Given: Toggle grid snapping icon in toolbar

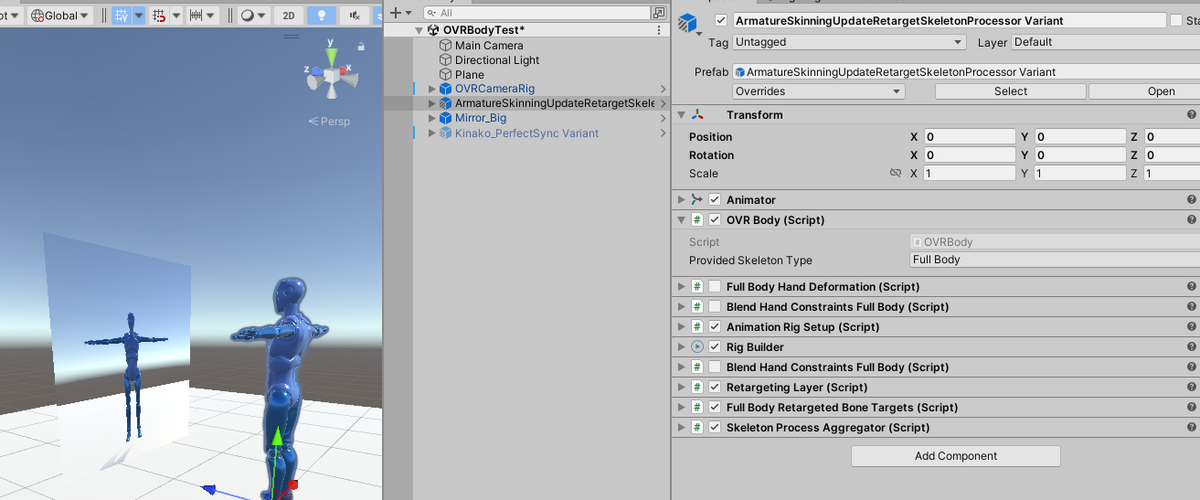Looking at the screenshot, I should (159, 15).
